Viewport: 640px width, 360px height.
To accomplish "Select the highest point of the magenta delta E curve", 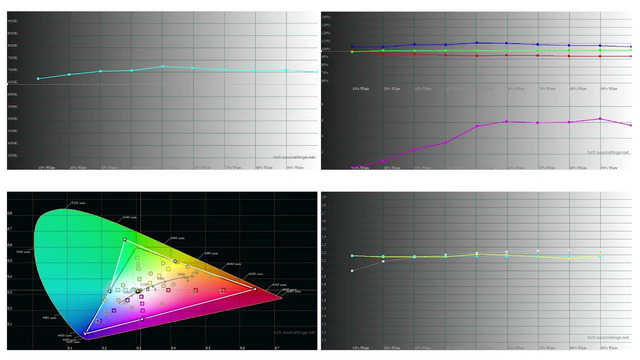I will tap(600, 119).
